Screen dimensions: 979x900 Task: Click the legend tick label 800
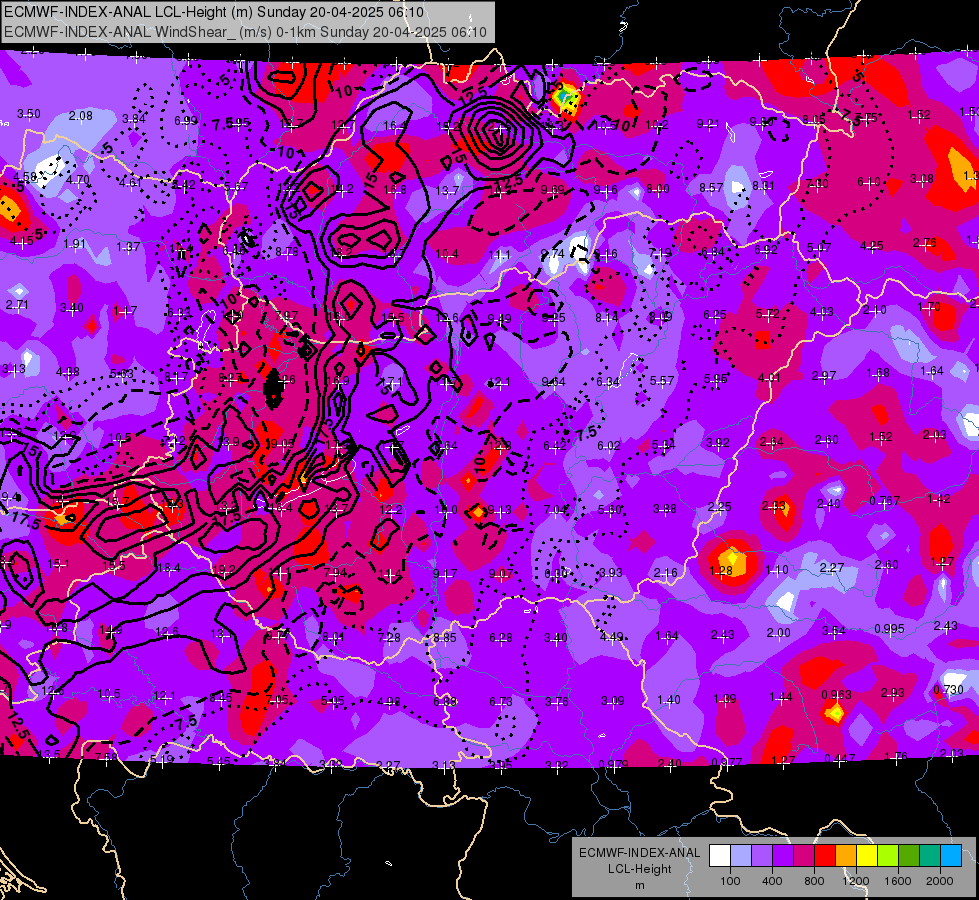pyautogui.click(x=814, y=881)
